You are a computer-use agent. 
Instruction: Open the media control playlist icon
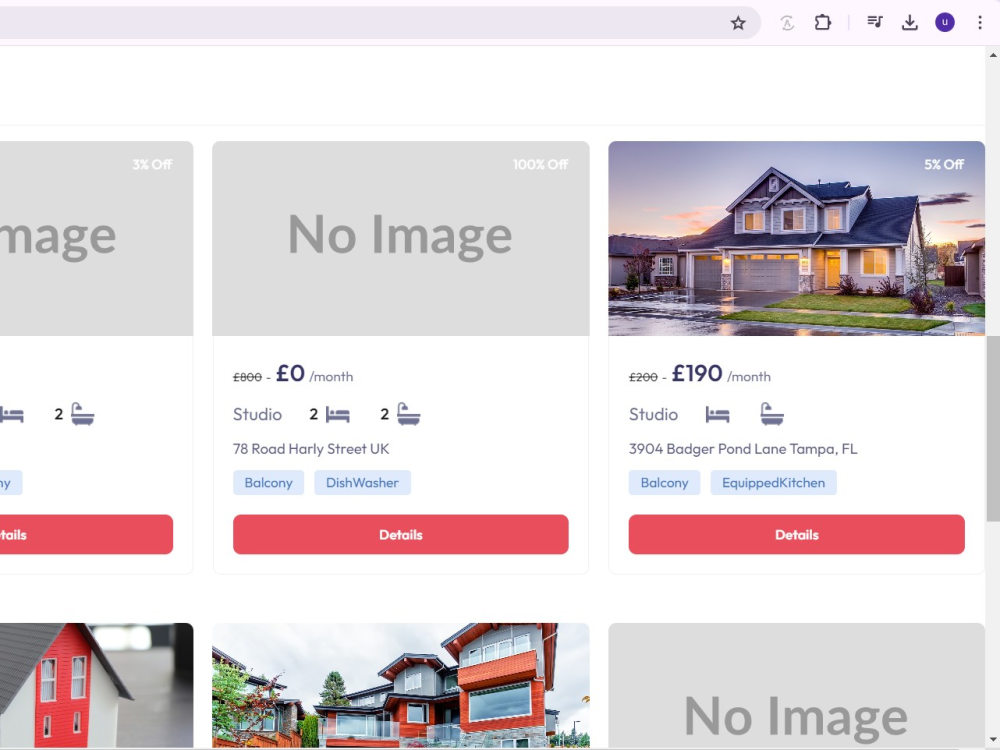click(x=874, y=22)
